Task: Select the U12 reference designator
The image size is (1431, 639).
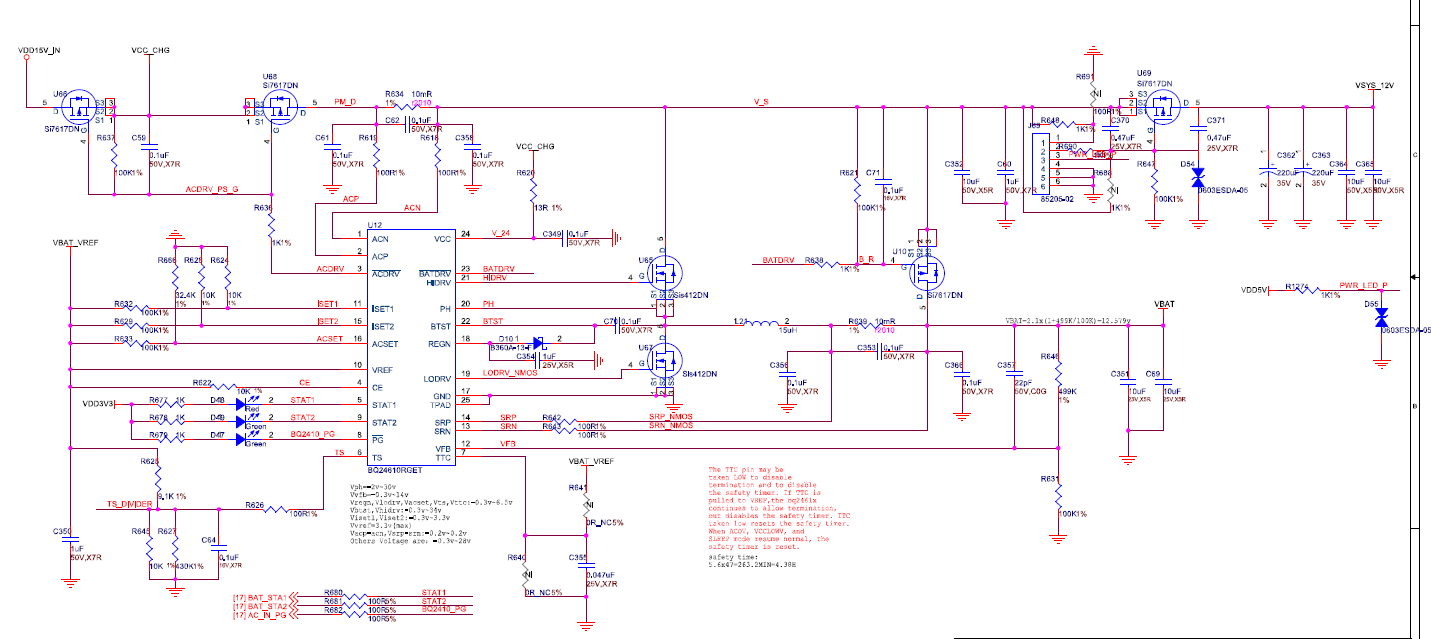Action: tap(375, 225)
